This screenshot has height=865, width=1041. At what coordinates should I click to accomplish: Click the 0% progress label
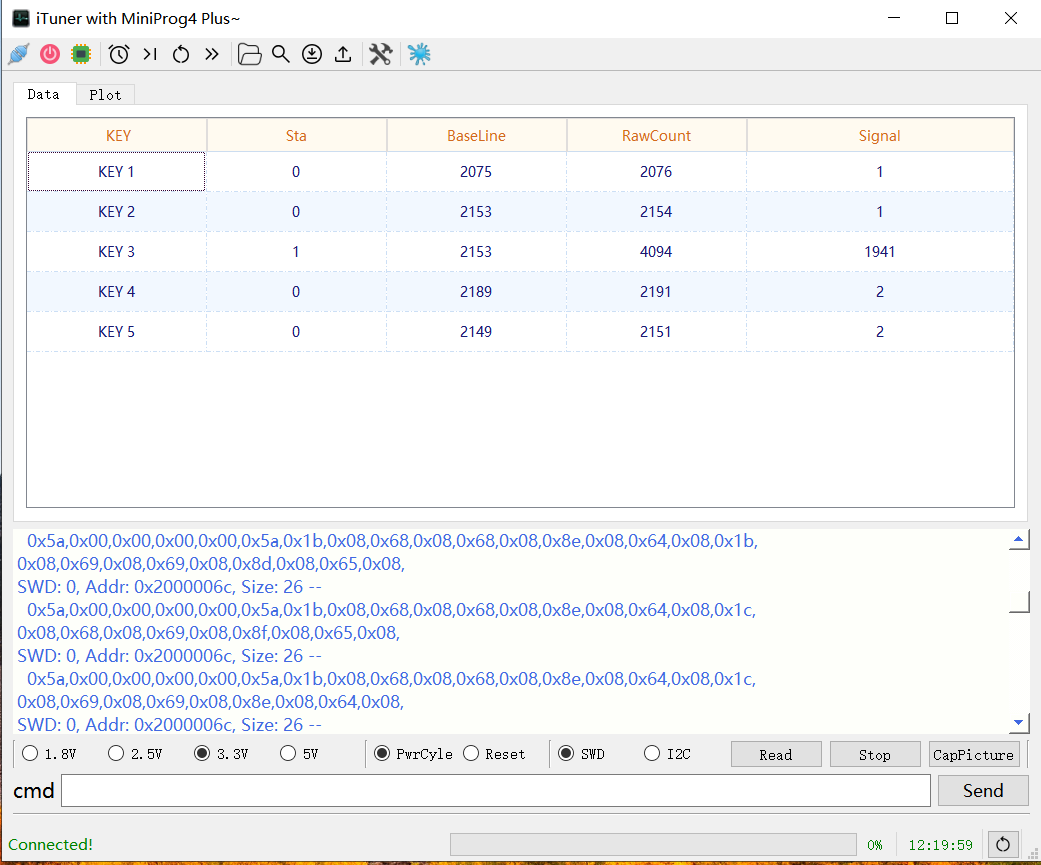tap(875, 845)
